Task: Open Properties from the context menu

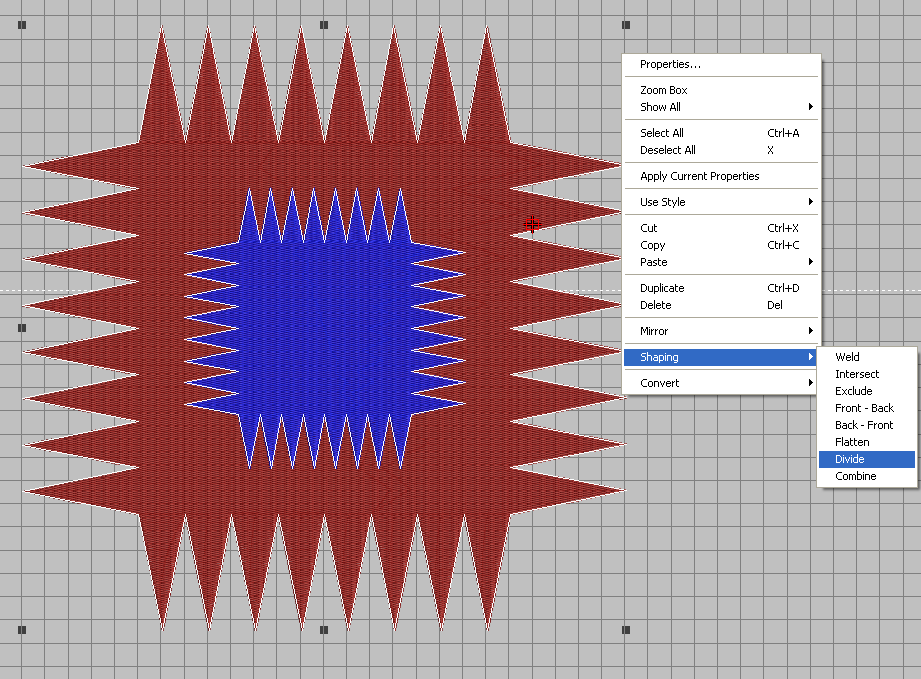Action: pyautogui.click(x=670, y=65)
